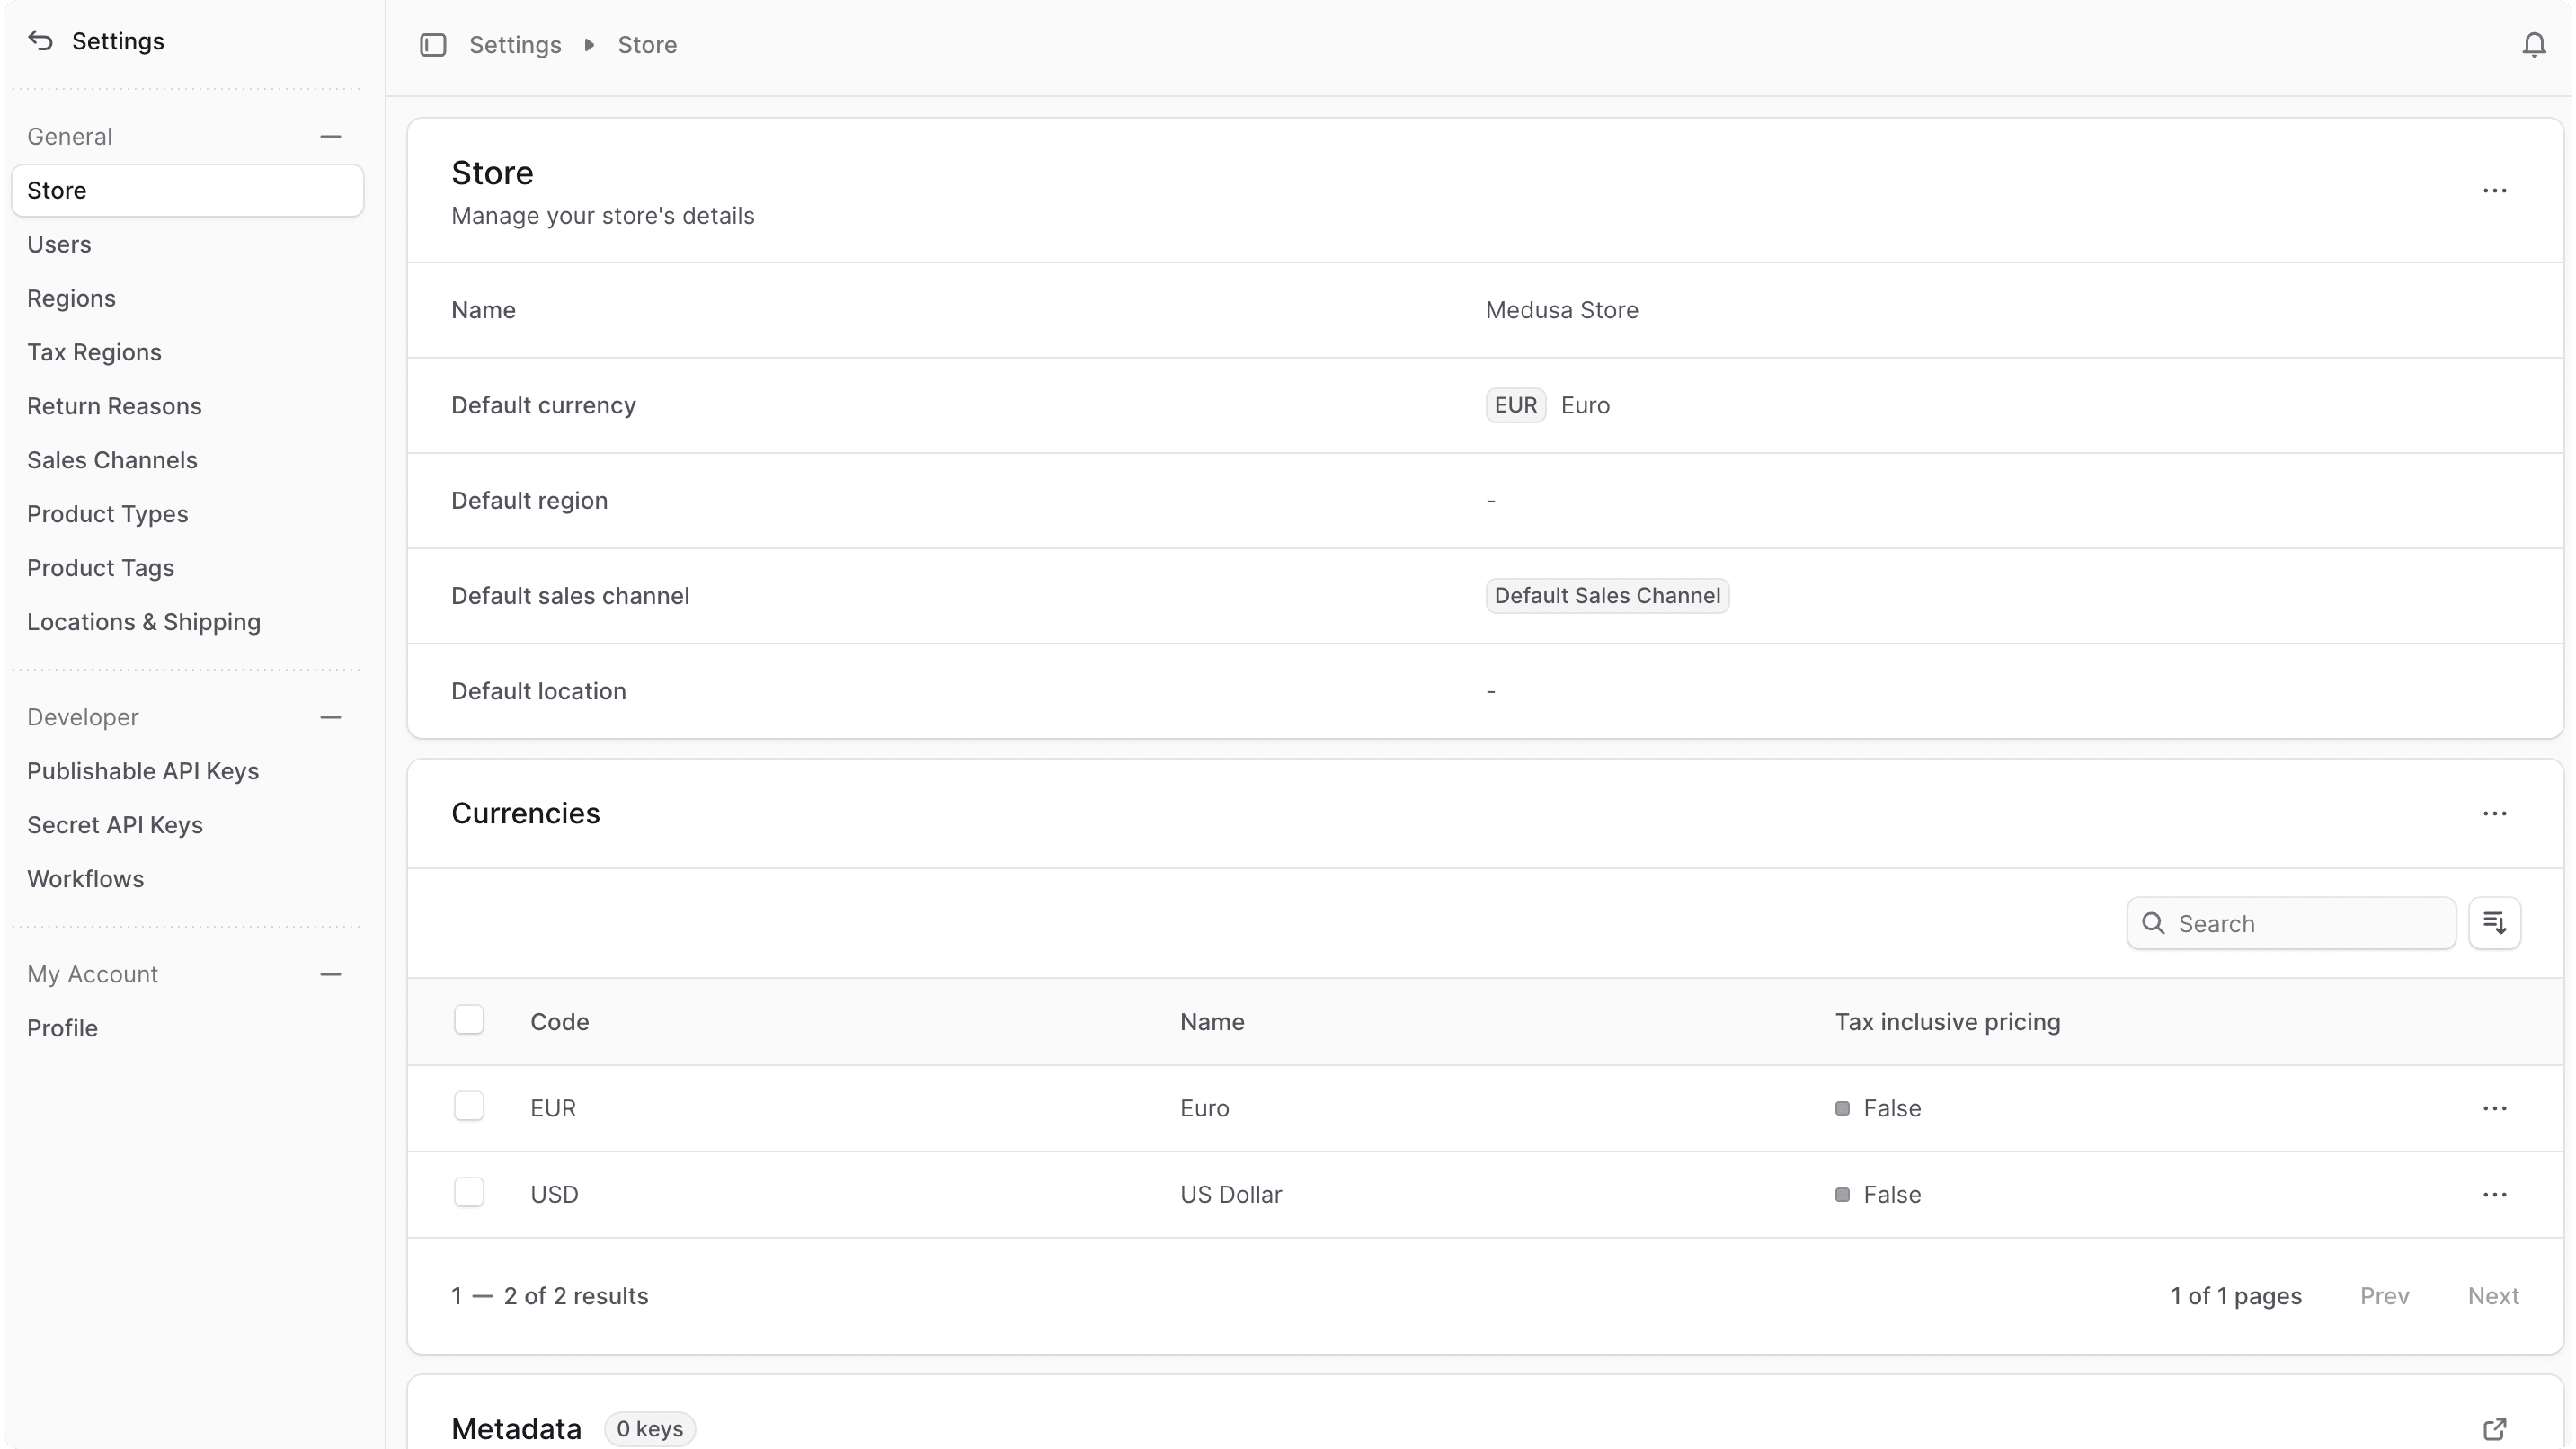Open the notifications bell

(2533, 44)
